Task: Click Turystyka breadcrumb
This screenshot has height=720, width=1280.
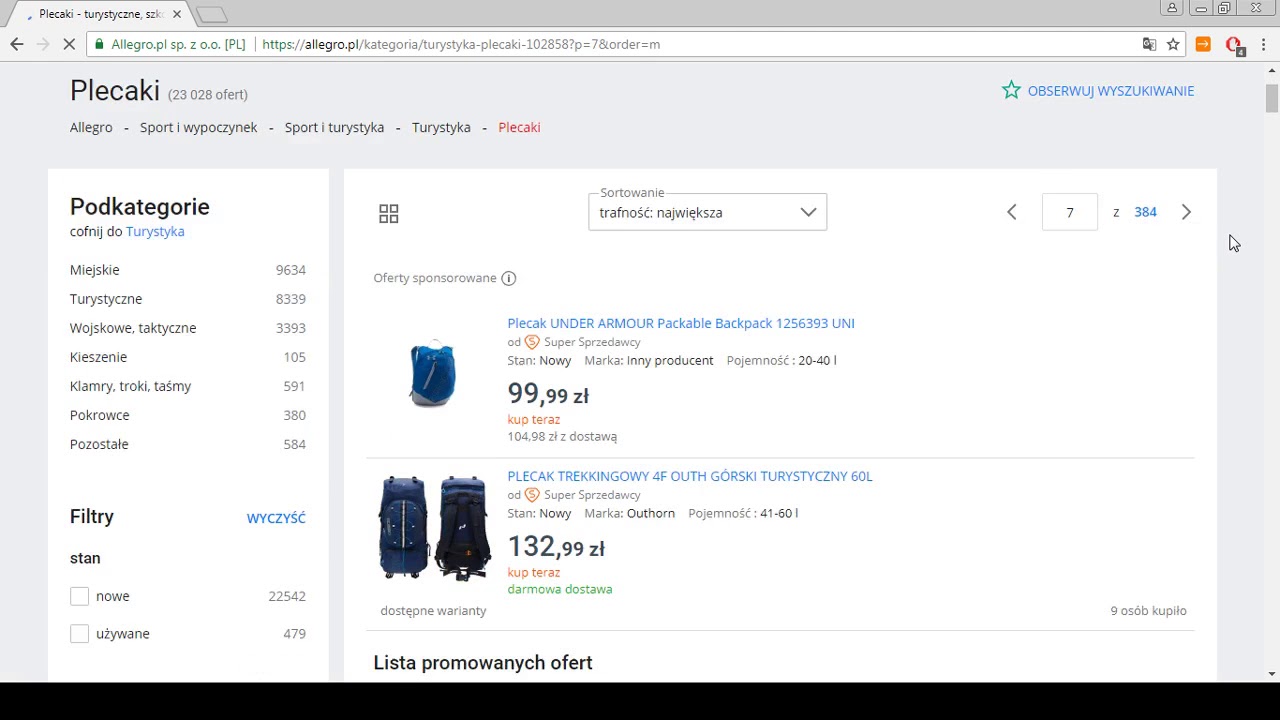Action: click(x=441, y=127)
